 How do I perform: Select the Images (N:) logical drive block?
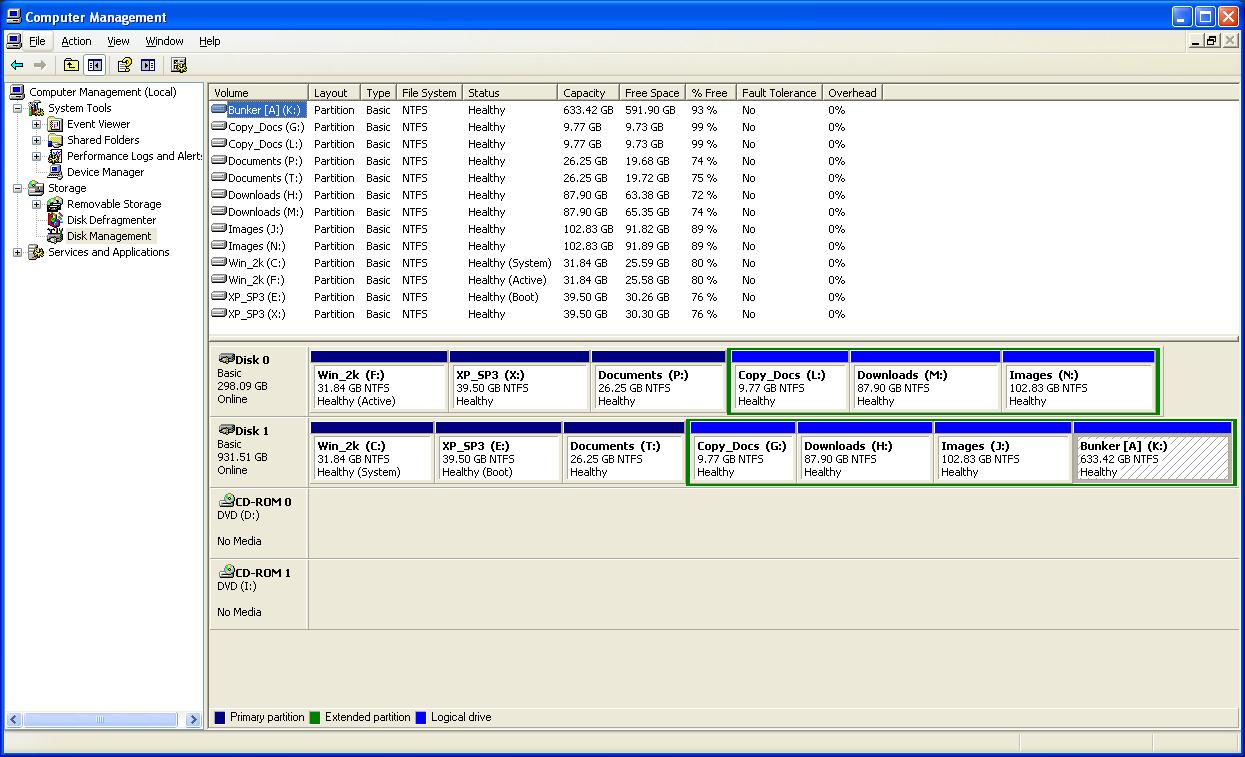click(1079, 380)
